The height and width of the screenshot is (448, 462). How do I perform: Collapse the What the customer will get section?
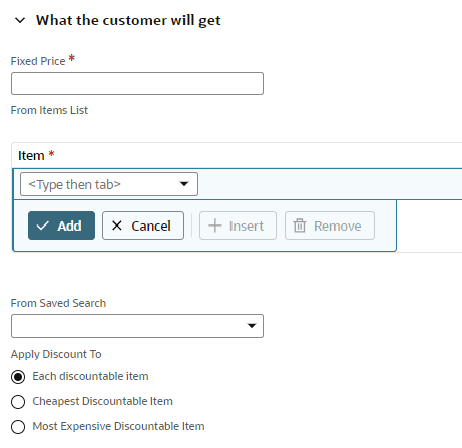20,21
